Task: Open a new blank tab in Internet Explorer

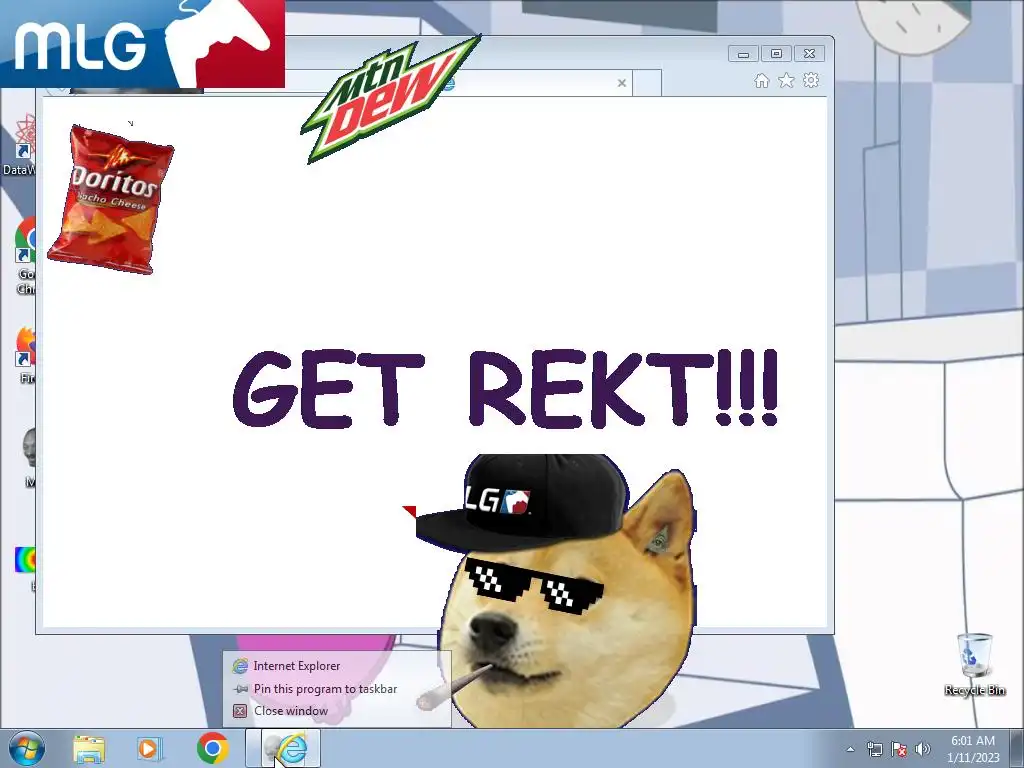Action: (x=647, y=83)
